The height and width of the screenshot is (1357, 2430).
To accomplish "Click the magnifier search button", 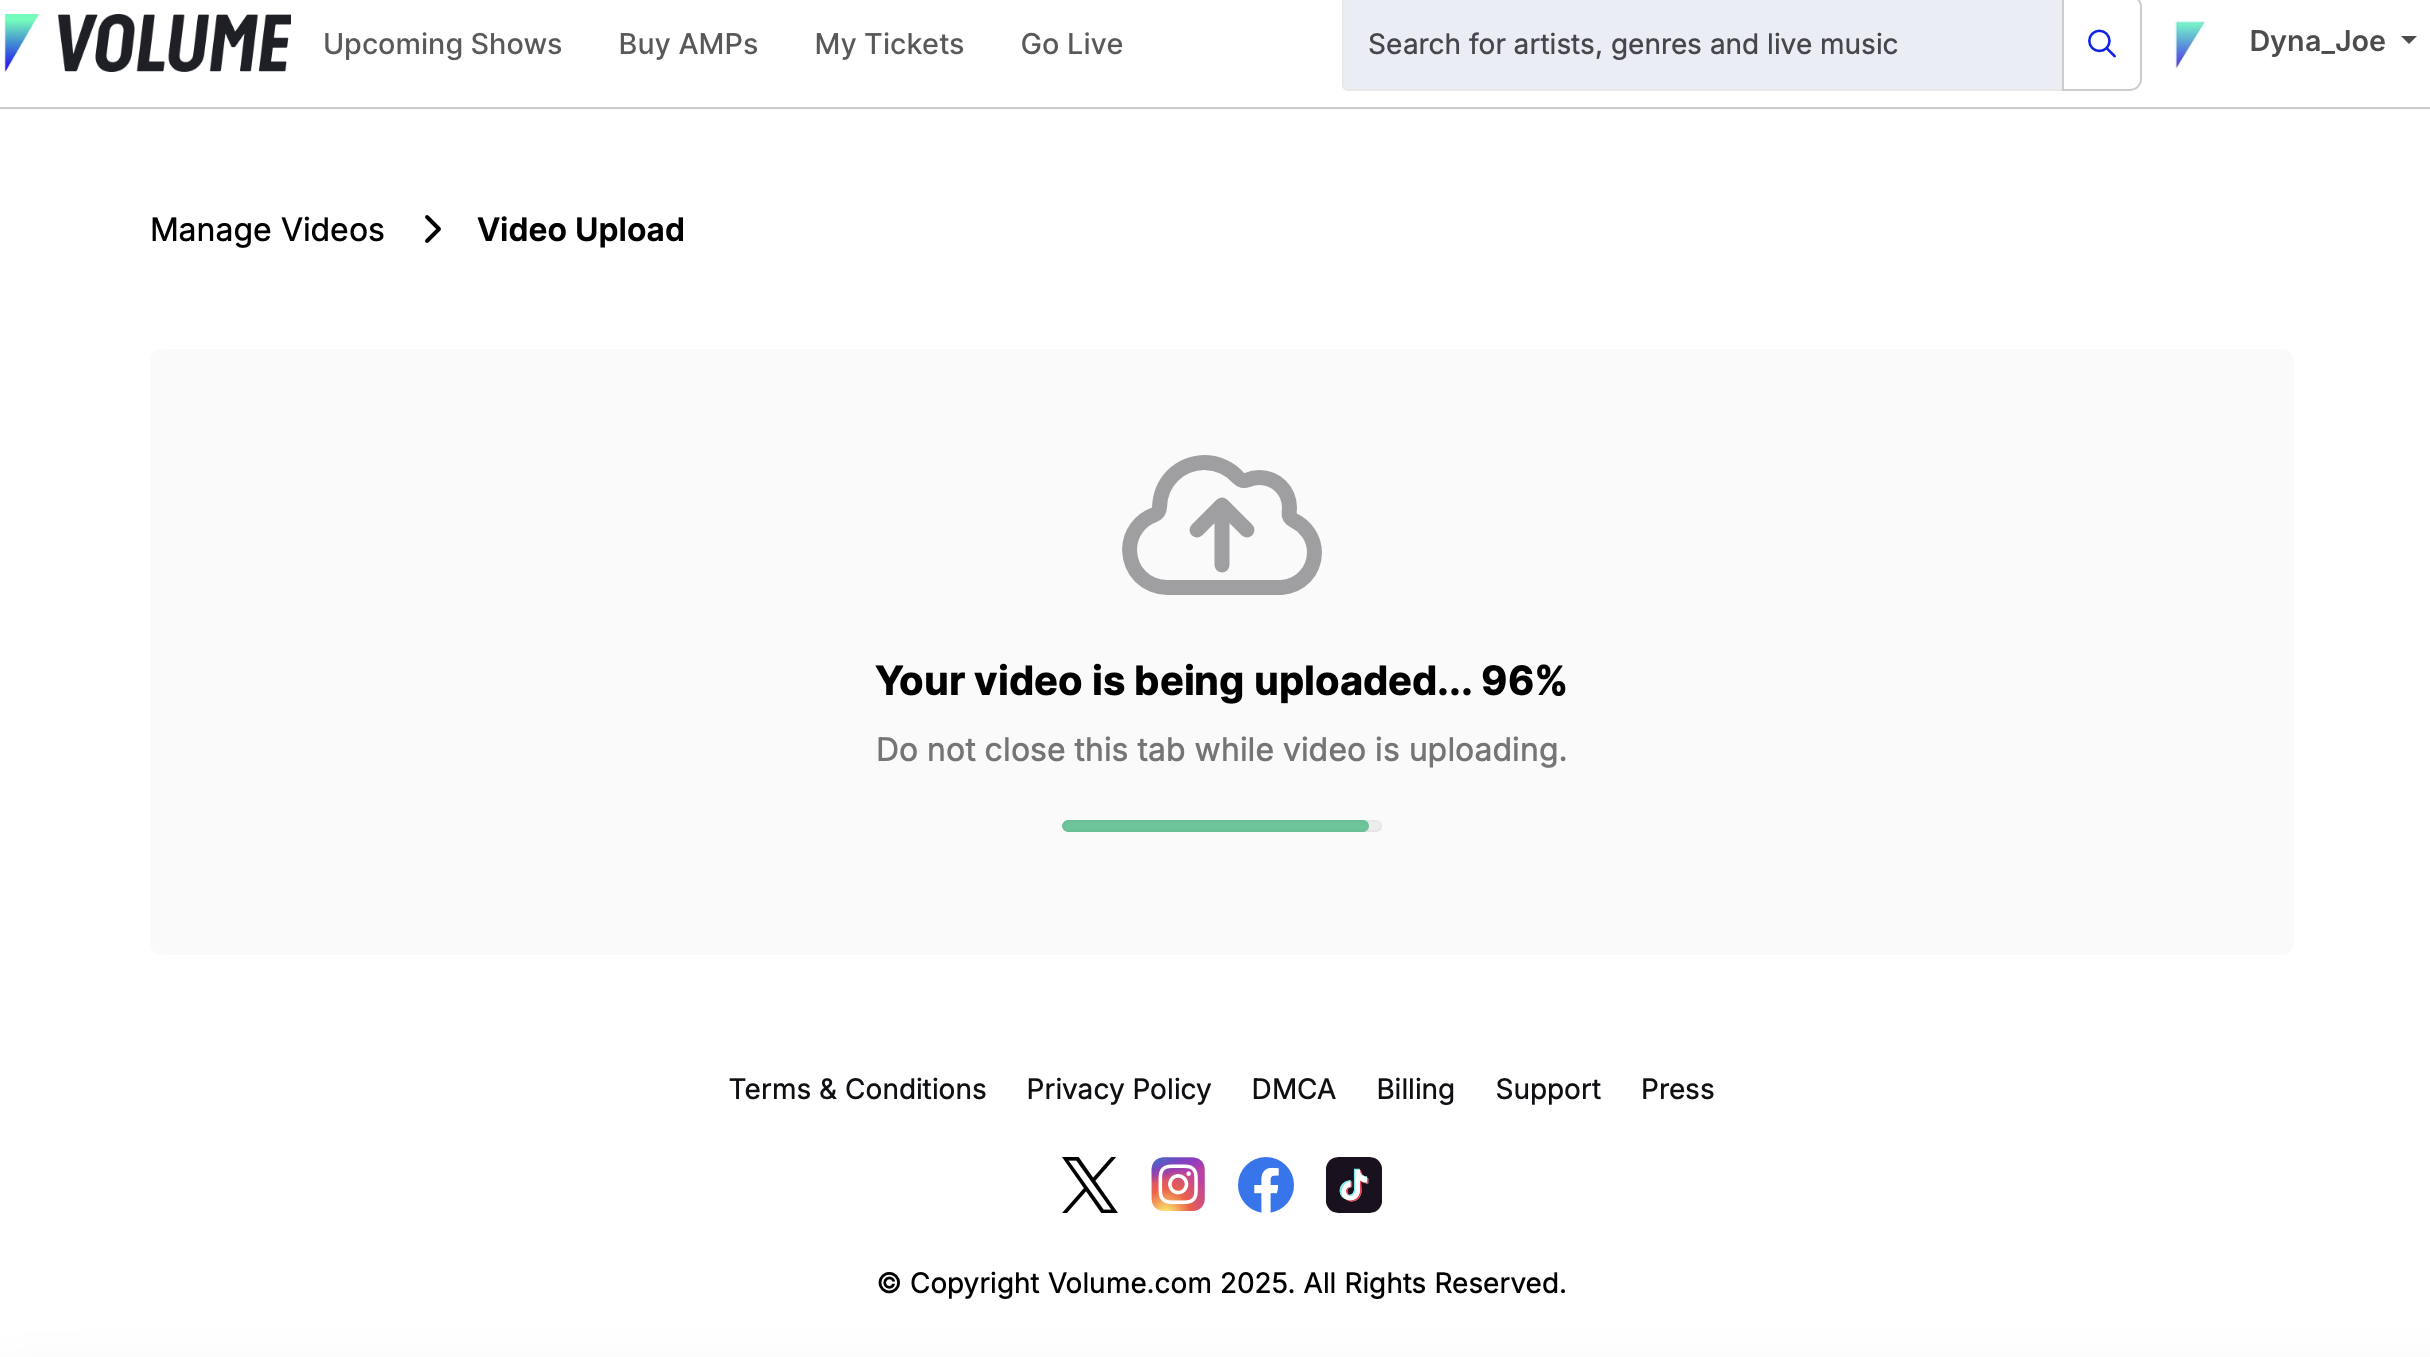I will (x=2101, y=44).
